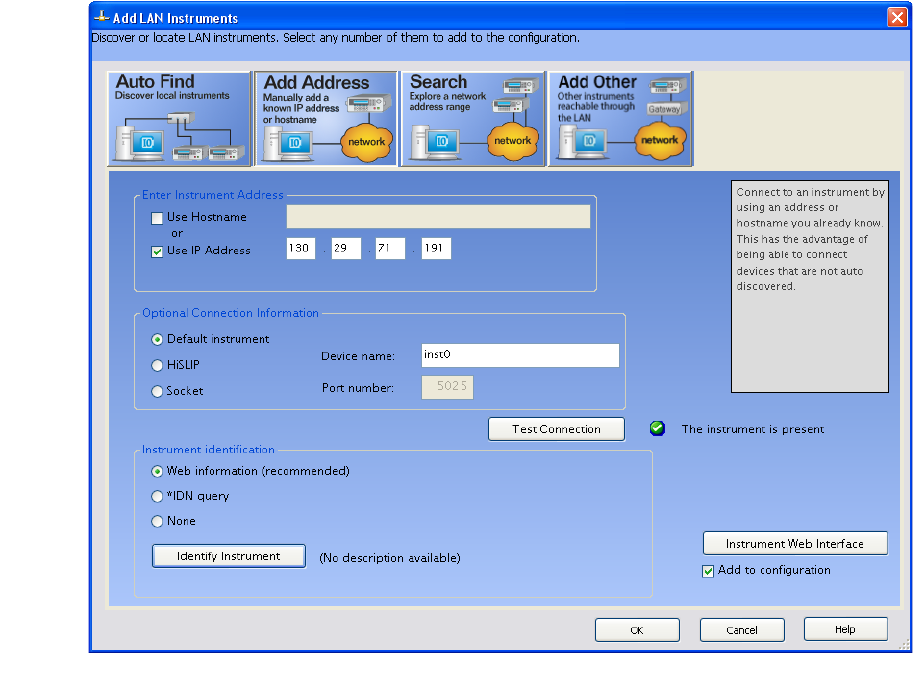Open the Instrument Web Interface

point(794,543)
